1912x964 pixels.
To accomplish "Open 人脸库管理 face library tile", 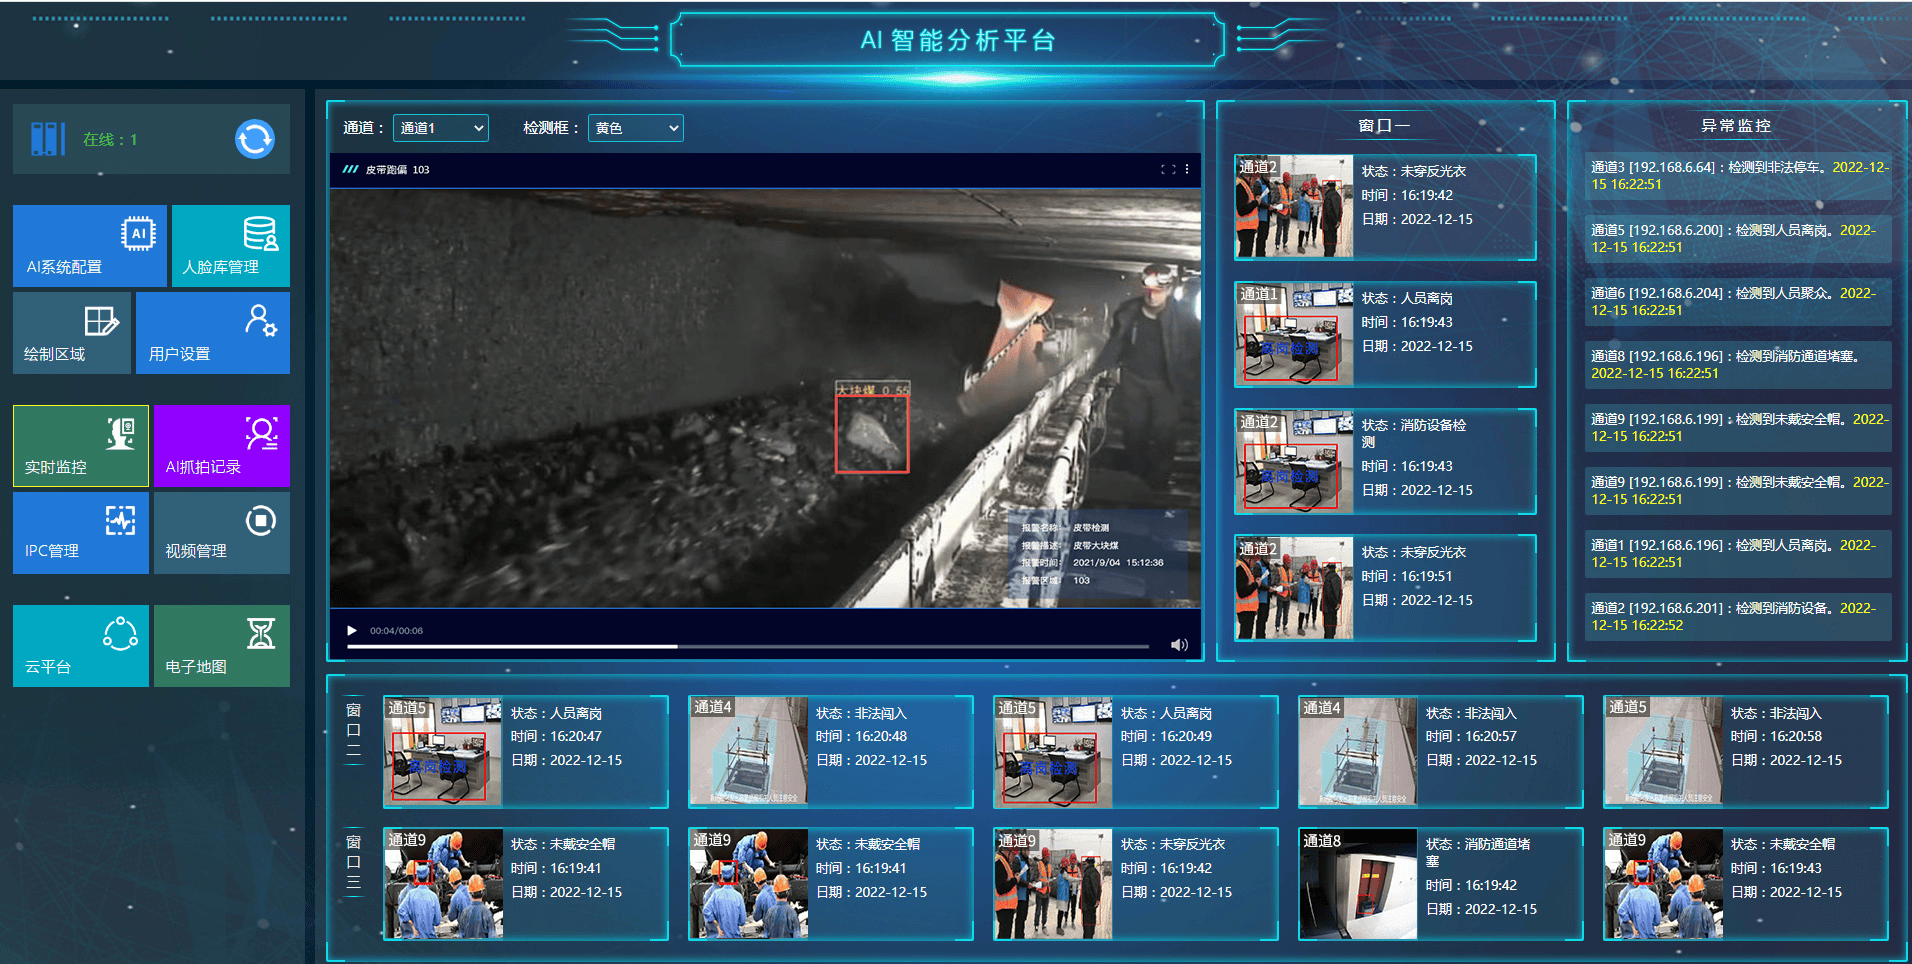I will click(x=231, y=246).
